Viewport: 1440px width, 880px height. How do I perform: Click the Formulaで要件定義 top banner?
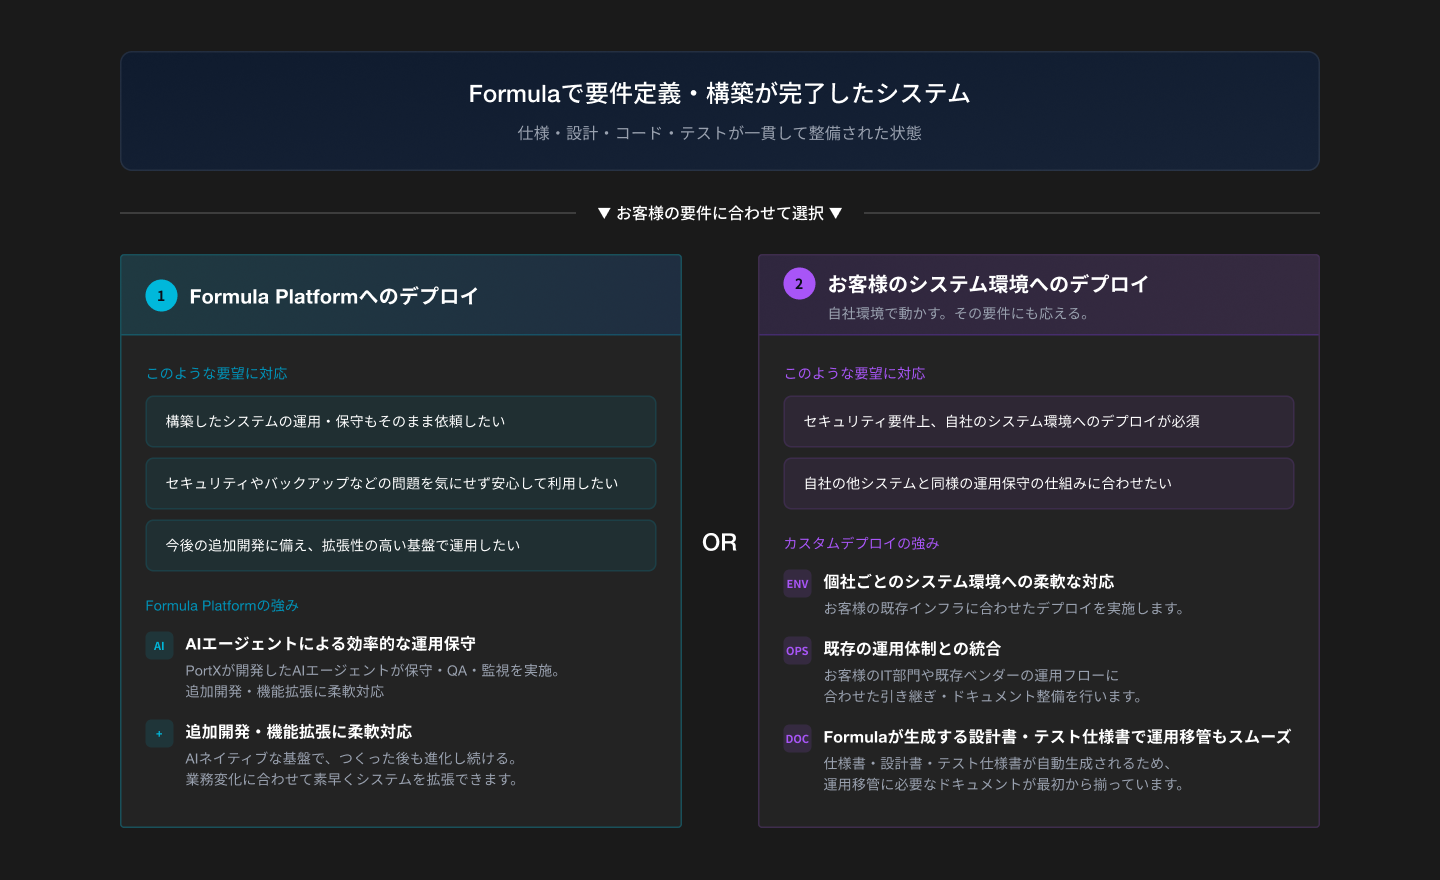tap(719, 111)
